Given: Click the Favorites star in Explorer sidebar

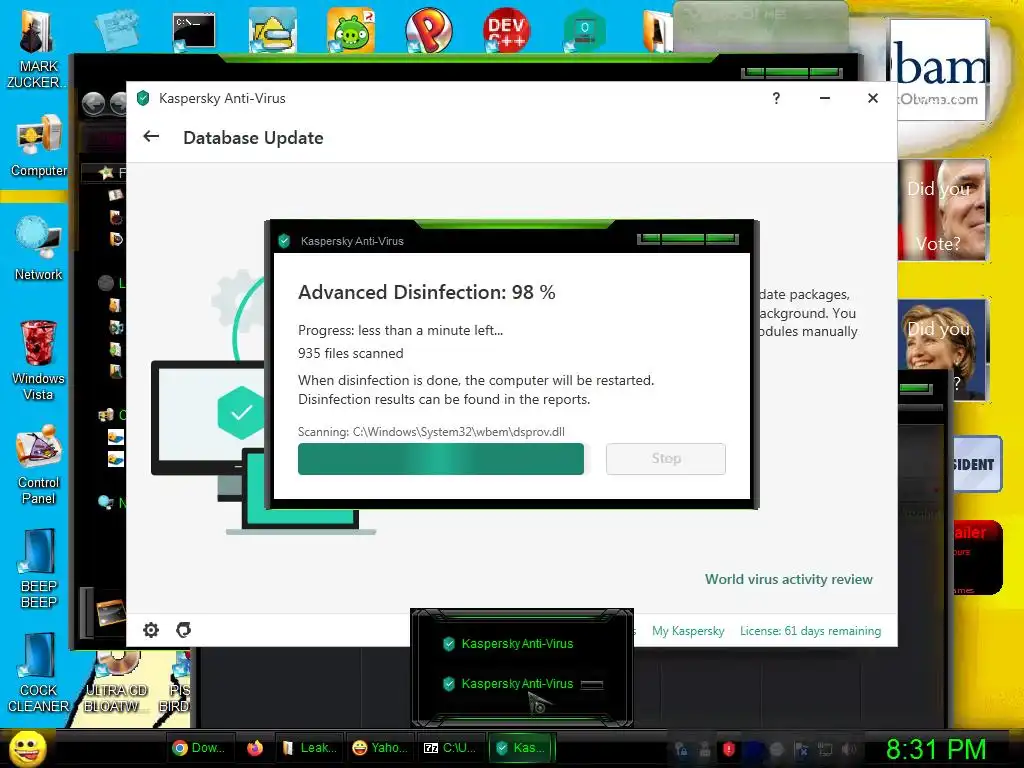Looking at the screenshot, I should (x=106, y=172).
